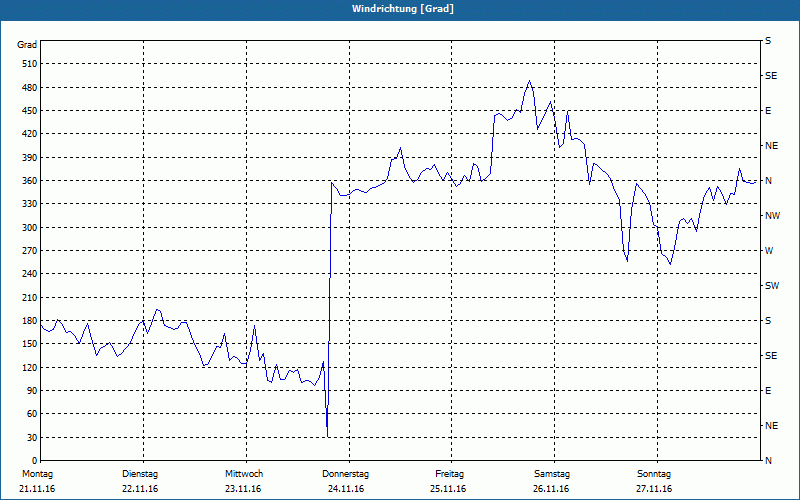Select the 150 degree axis label
800x500 pixels.
[x=30, y=344]
